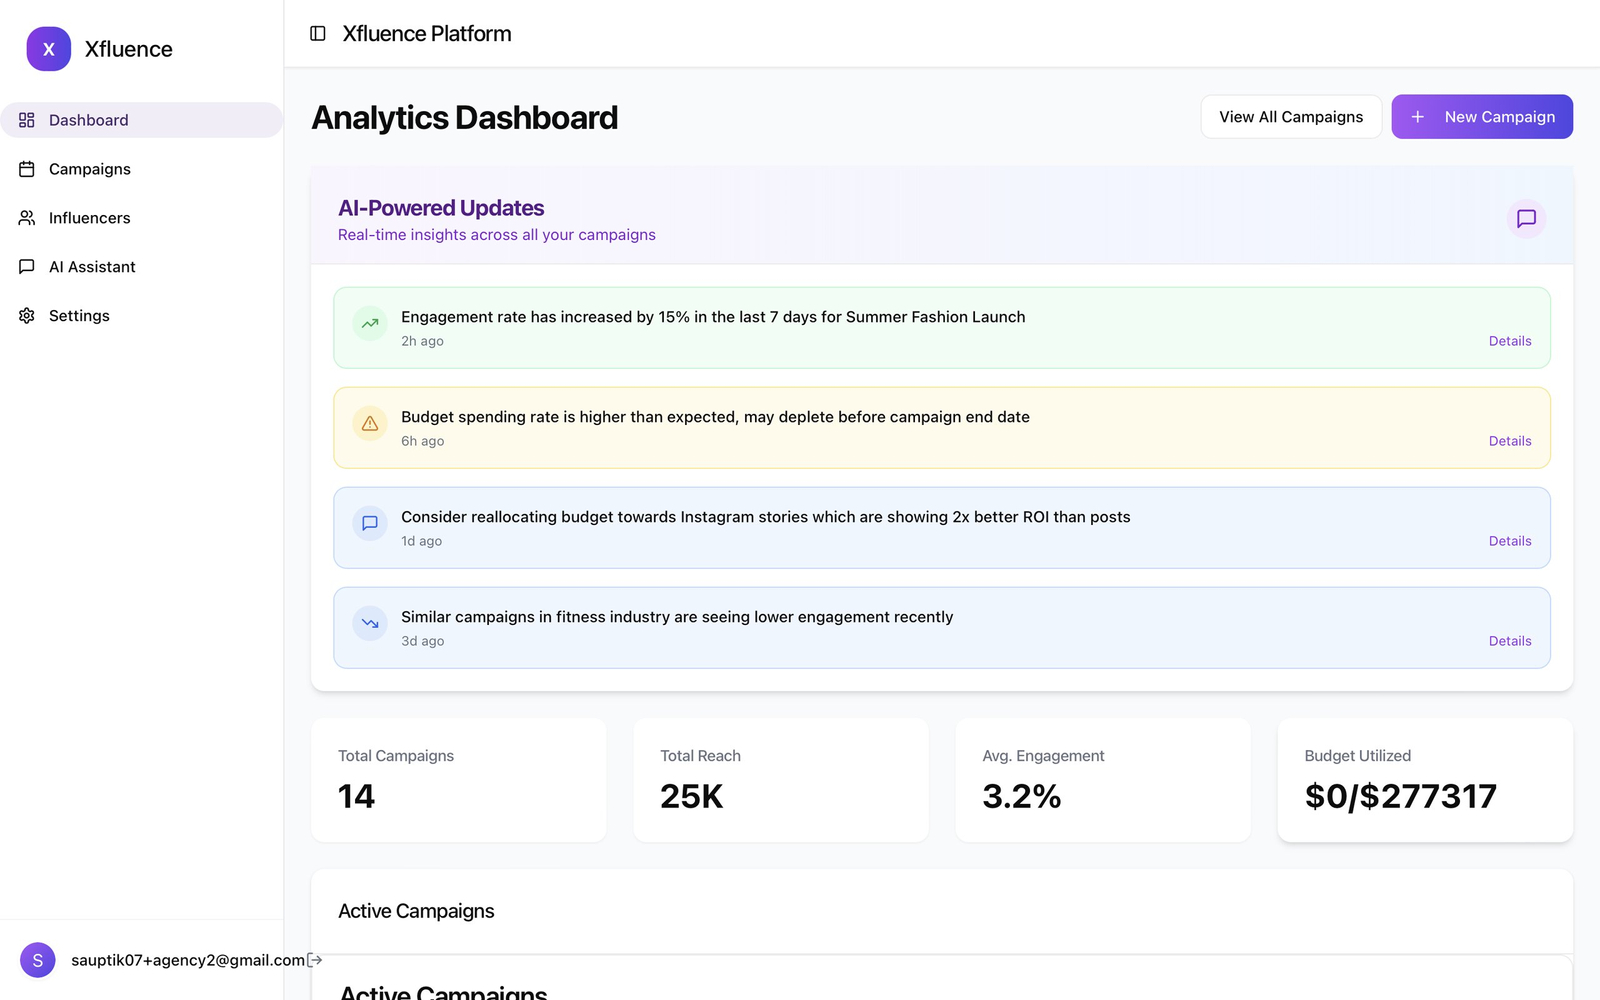
Task: Click the Active Campaigns section heading
Action: click(416, 911)
